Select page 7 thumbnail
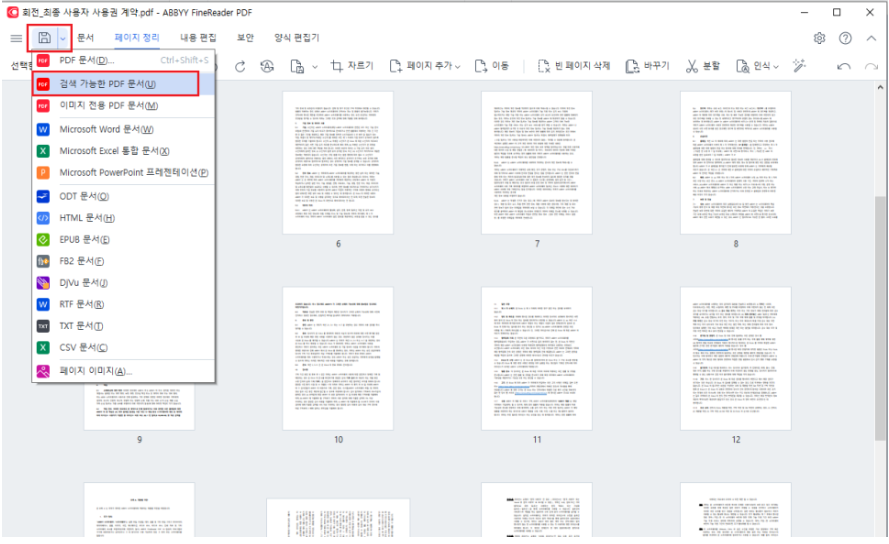 (537, 163)
